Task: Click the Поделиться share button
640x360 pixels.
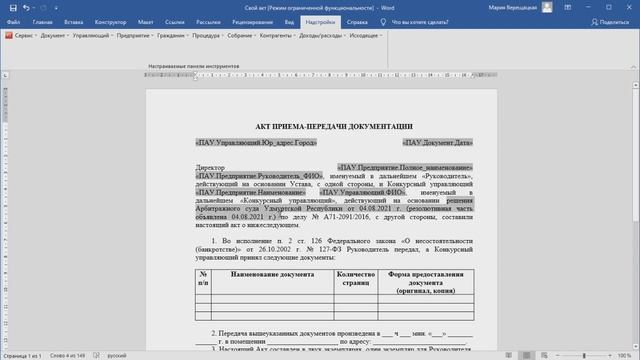Action: pyautogui.click(x=610, y=22)
